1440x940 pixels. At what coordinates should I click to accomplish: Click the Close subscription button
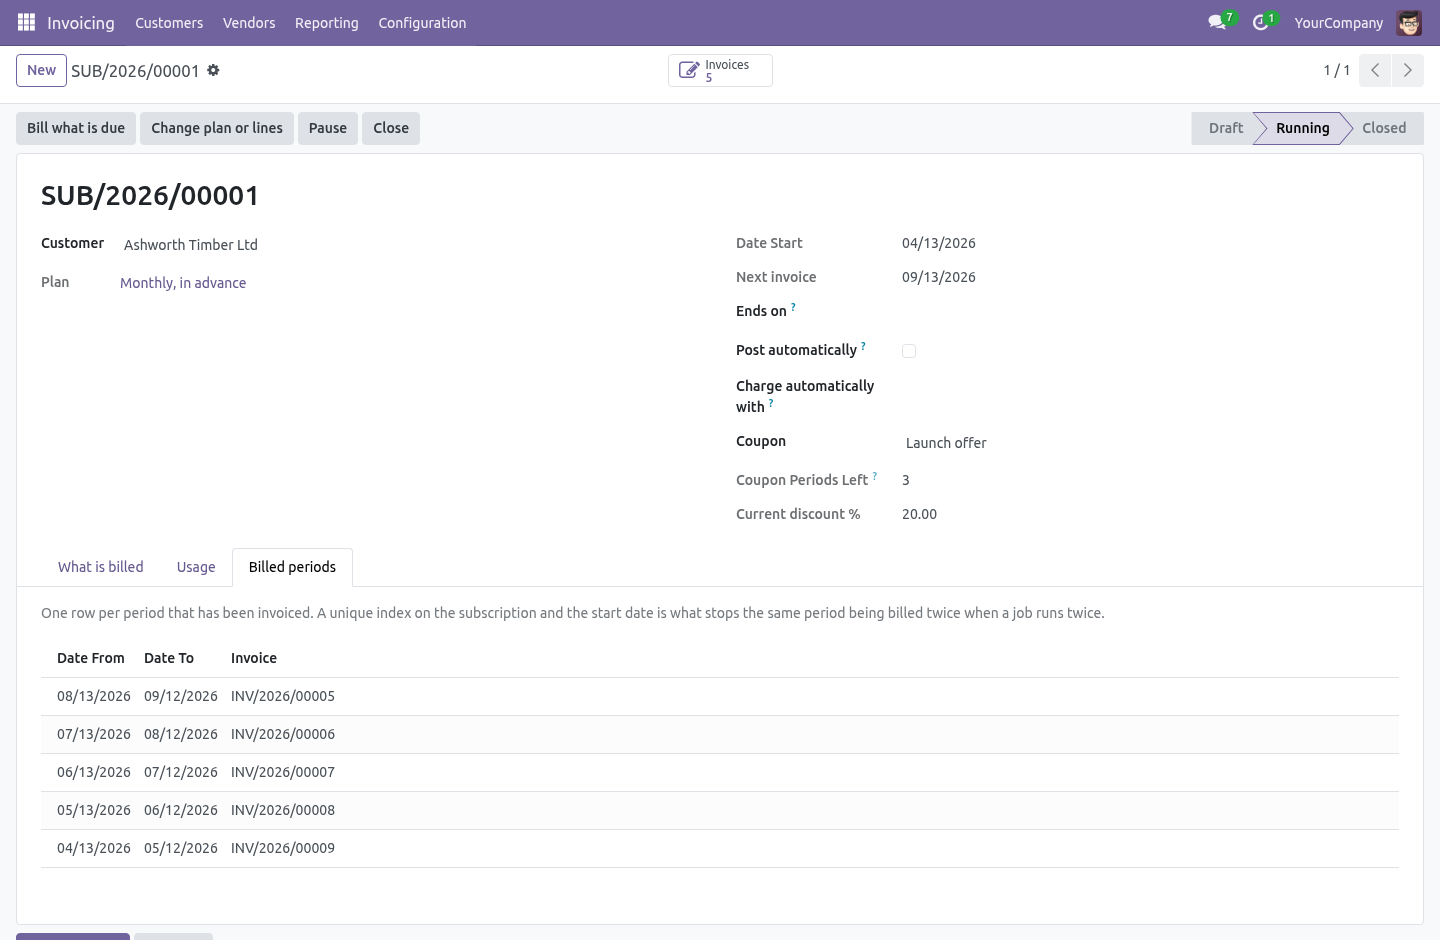tap(391, 128)
